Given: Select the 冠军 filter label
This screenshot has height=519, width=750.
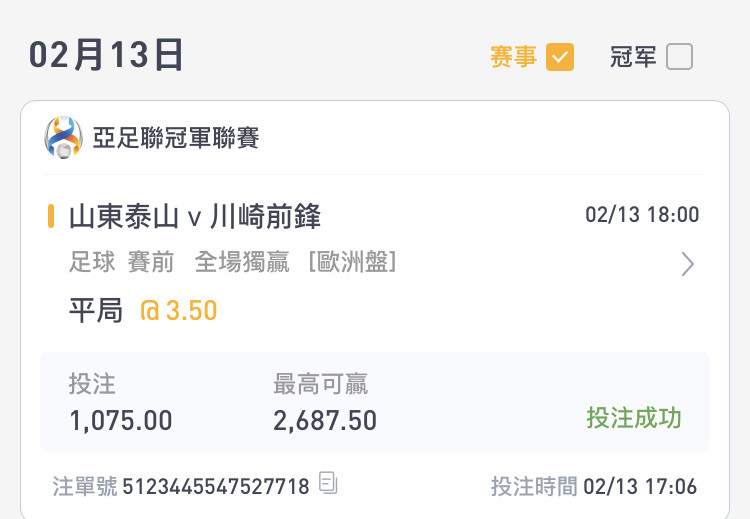Looking at the screenshot, I should (633, 57).
